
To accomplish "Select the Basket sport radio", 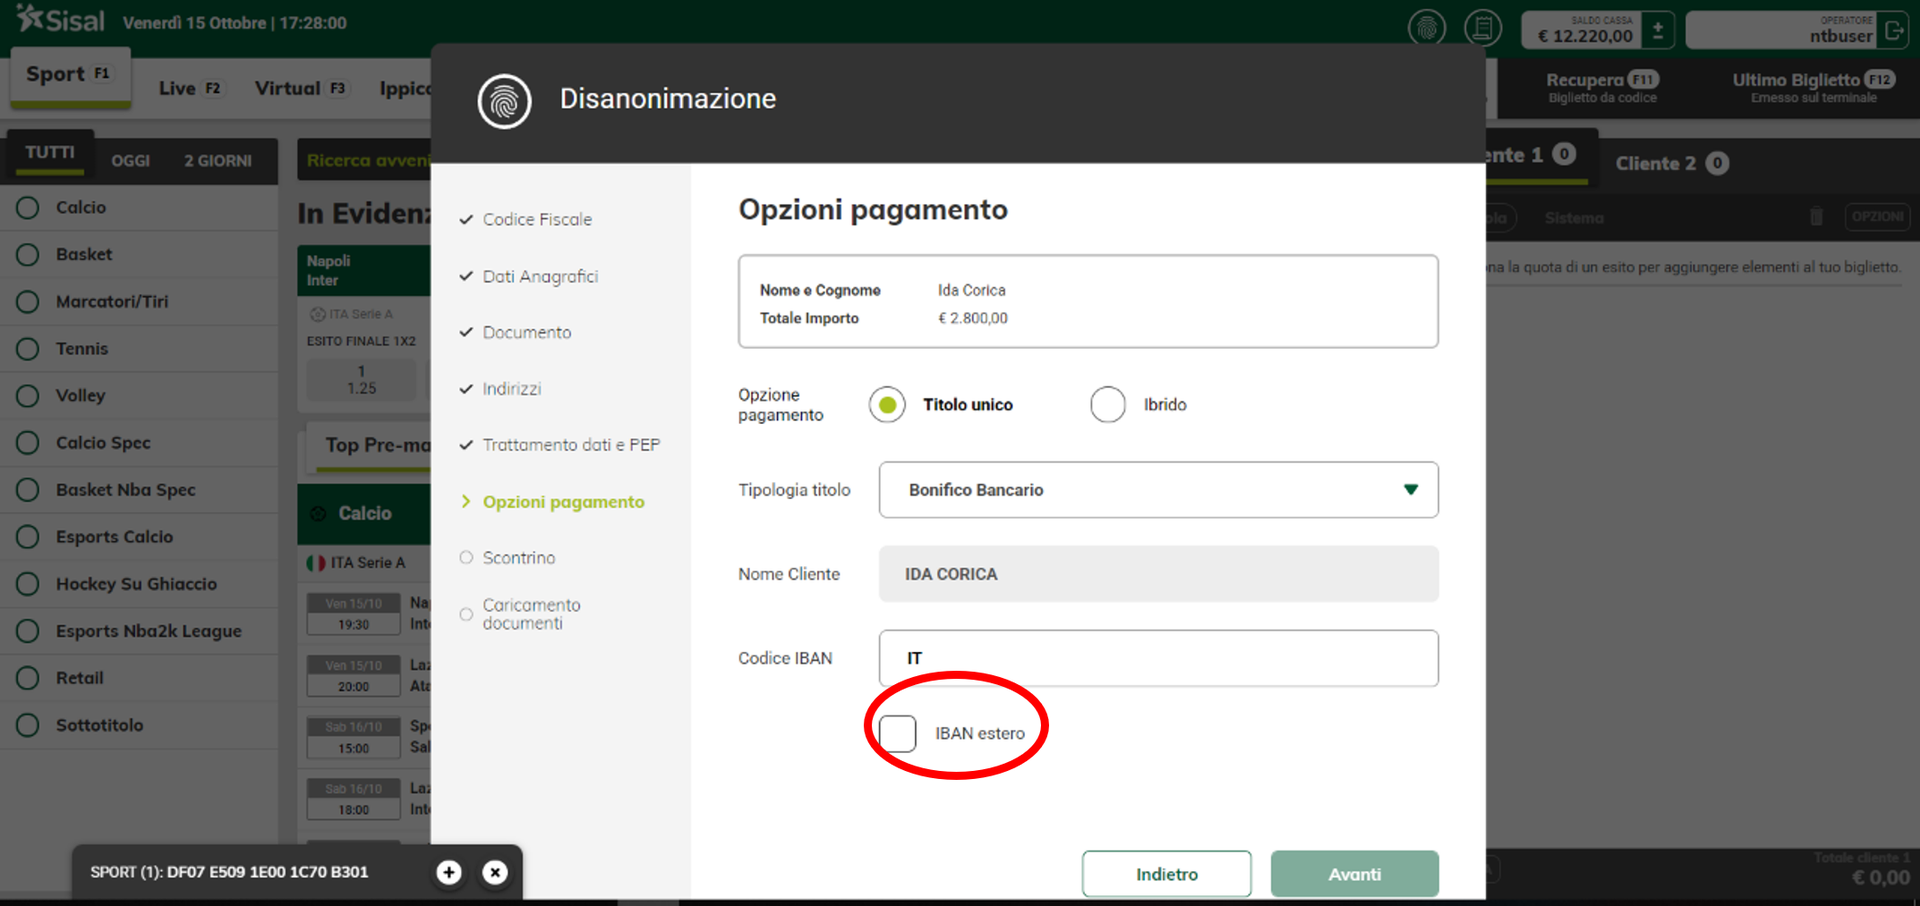I will click(28, 254).
